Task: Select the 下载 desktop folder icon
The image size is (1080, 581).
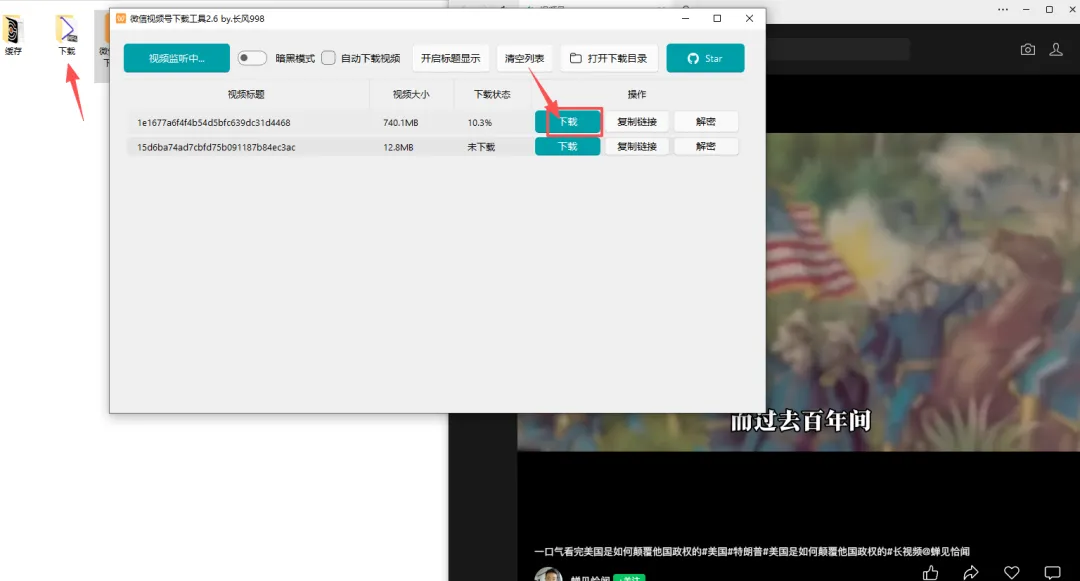Action: coord(66,36)
